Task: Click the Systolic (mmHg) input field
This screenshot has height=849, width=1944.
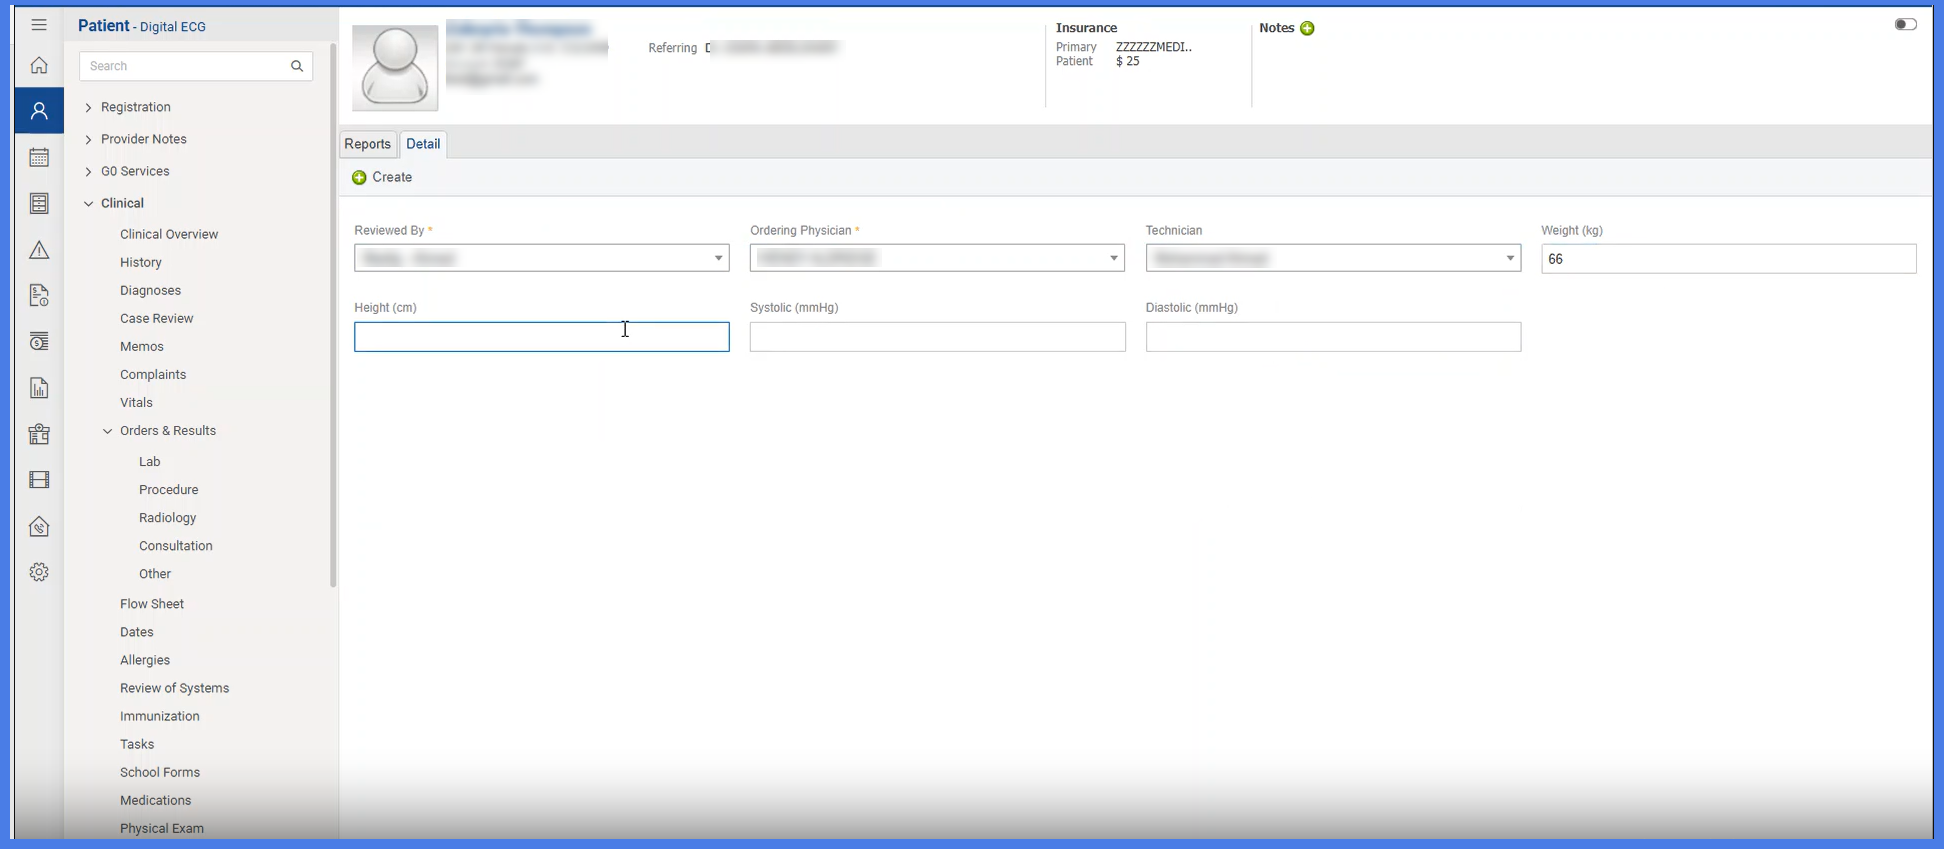Action: [x=937, y=336]
